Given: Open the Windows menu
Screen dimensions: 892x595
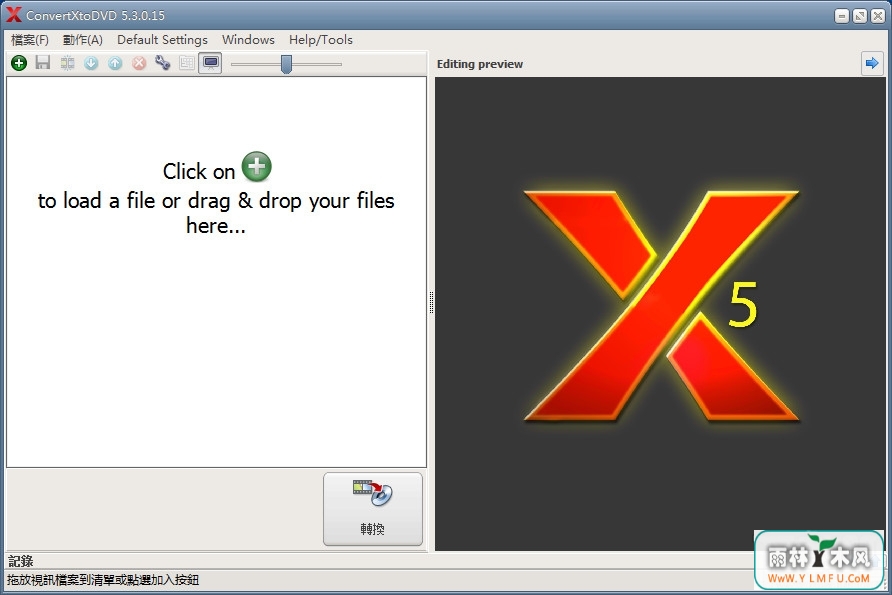Looking at the screenshot, I should tap(248, 40).
